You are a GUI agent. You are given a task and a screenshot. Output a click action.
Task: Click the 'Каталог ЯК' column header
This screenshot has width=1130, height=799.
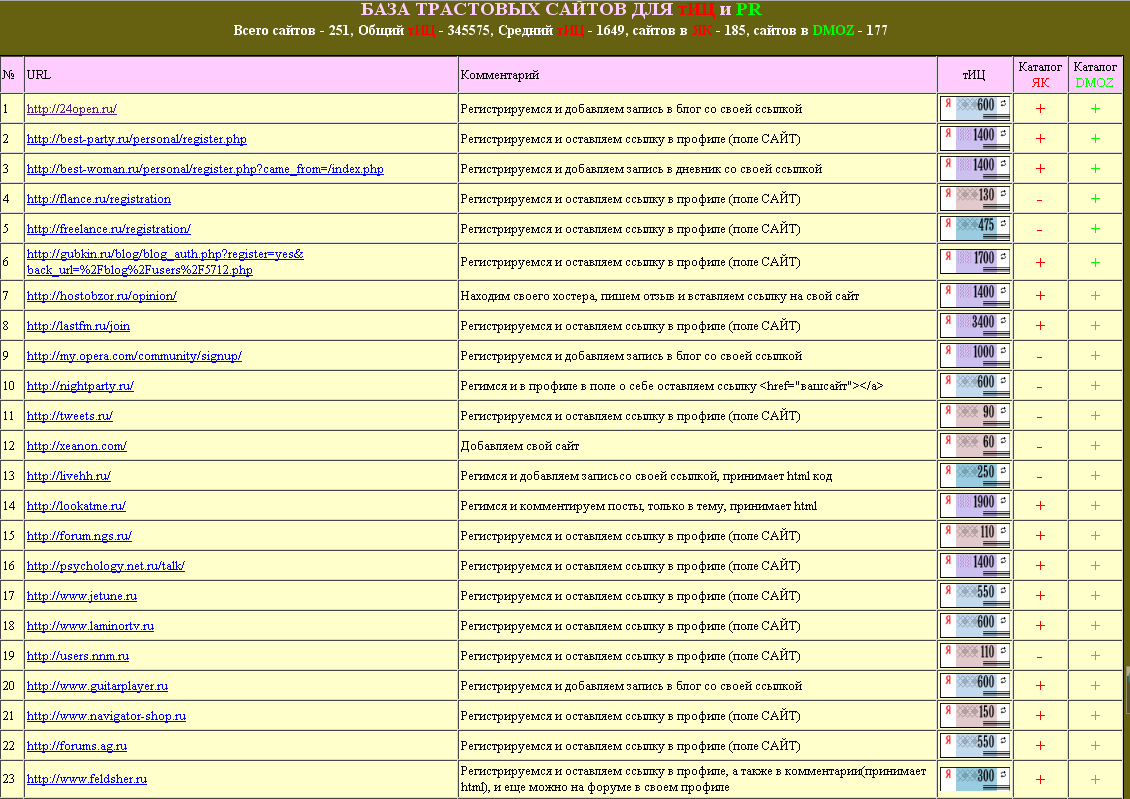pos(1040,75)
